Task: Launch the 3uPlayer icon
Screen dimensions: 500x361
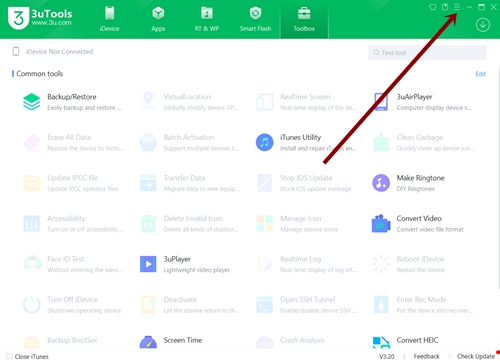Action: coord(148,264)
